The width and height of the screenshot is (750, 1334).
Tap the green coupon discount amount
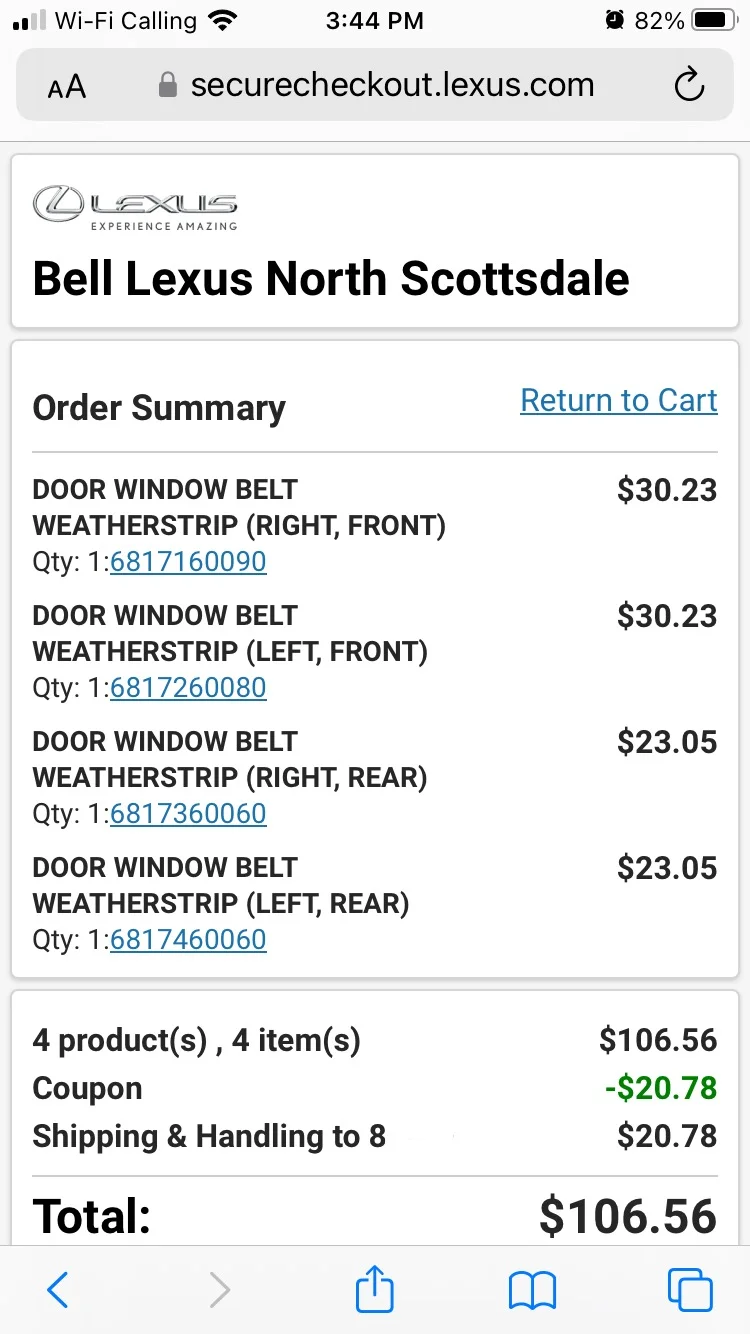point(661,1088)
